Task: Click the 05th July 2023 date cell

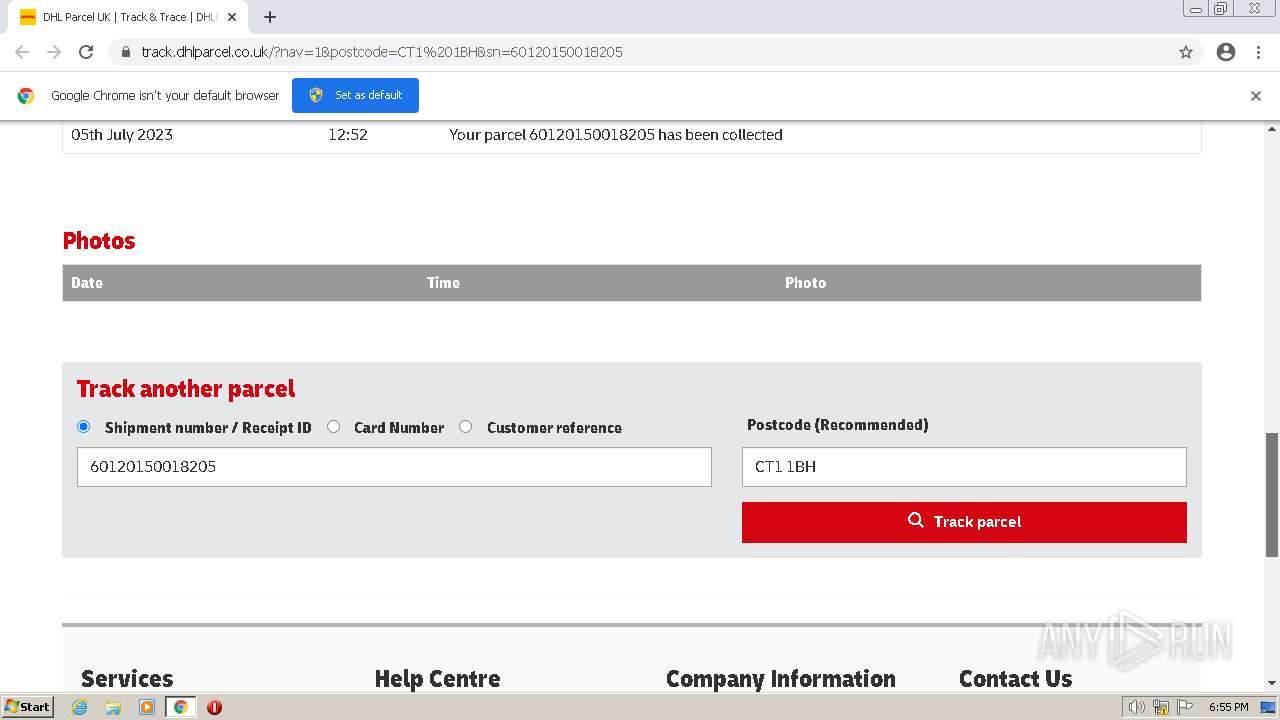Action: pos(122,135)
